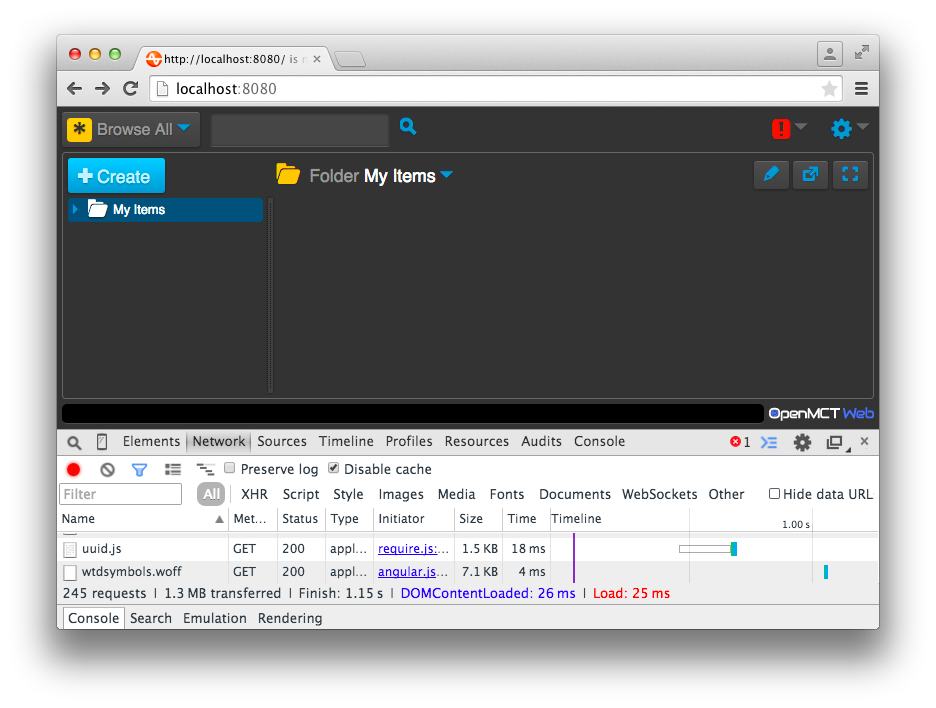Switch to the Sources tab in DevTools

click(281, 441)
